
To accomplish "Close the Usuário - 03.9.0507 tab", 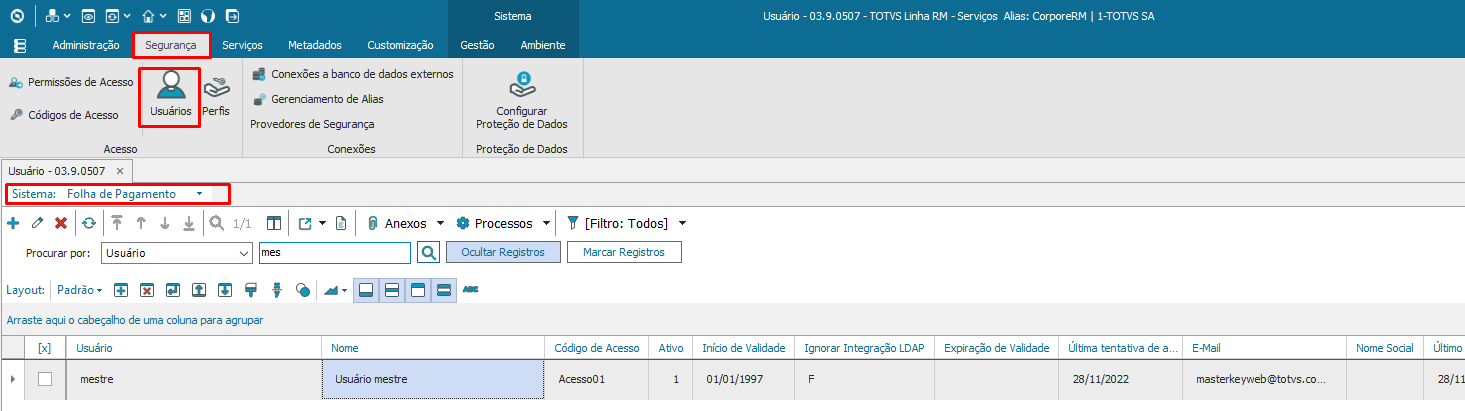I will click(x=119, y=171).
